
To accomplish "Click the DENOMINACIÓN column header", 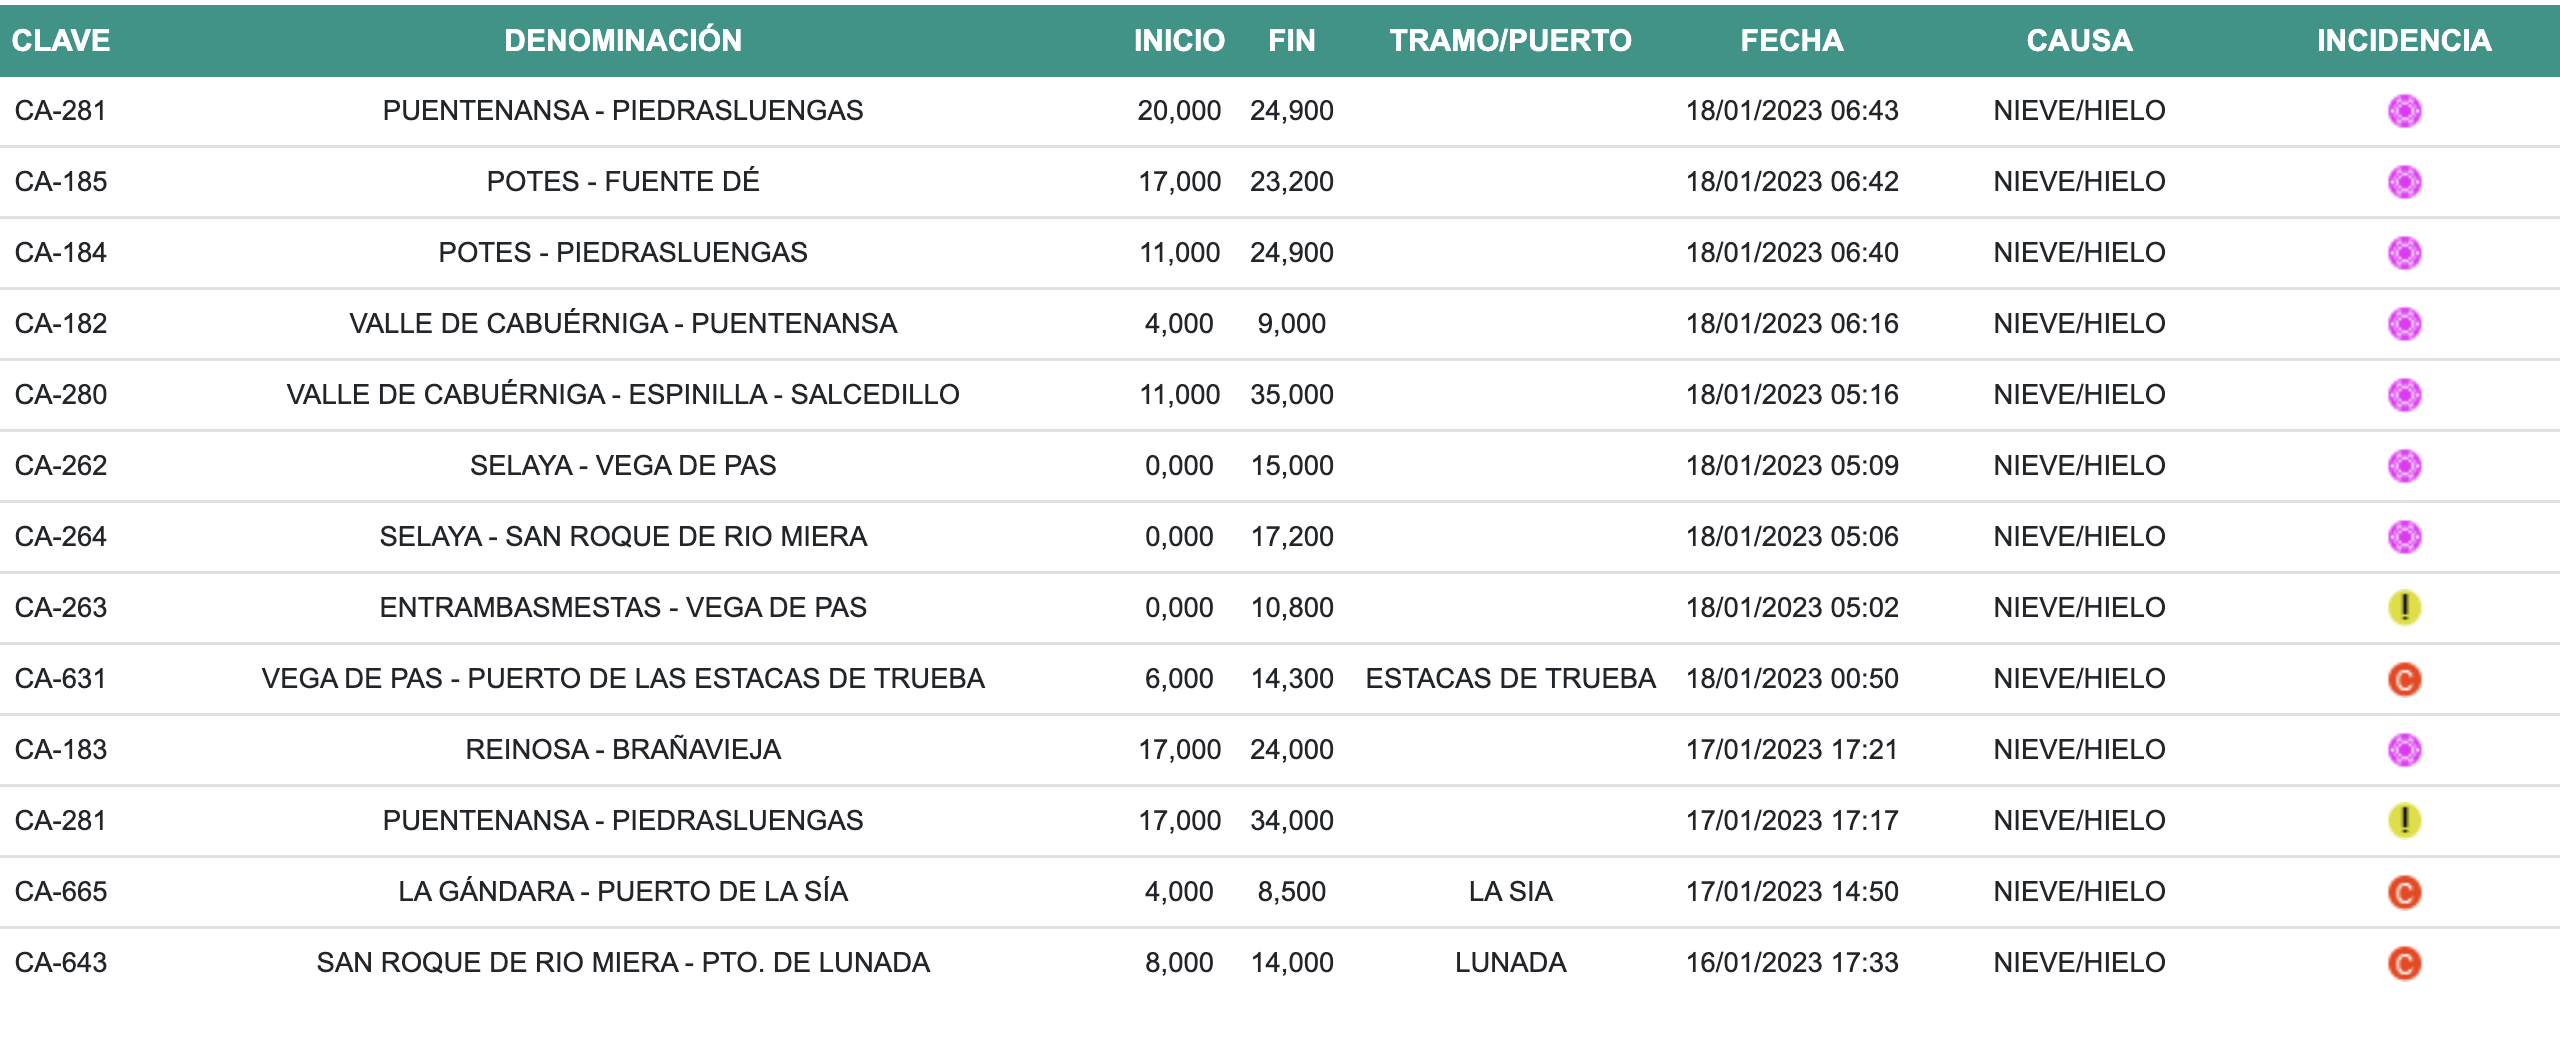I will pos(622,41).
